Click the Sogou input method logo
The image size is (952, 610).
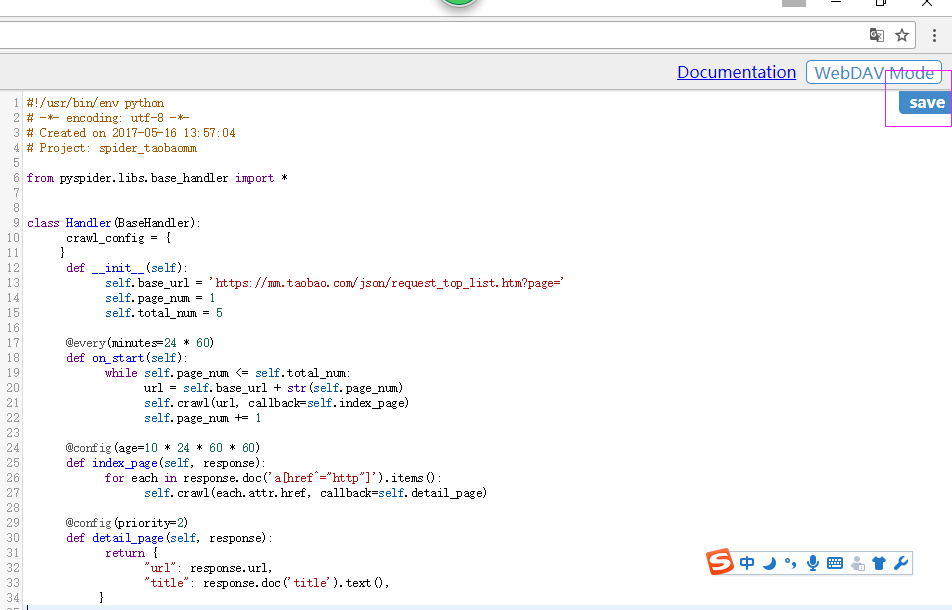tap(720, 562)
